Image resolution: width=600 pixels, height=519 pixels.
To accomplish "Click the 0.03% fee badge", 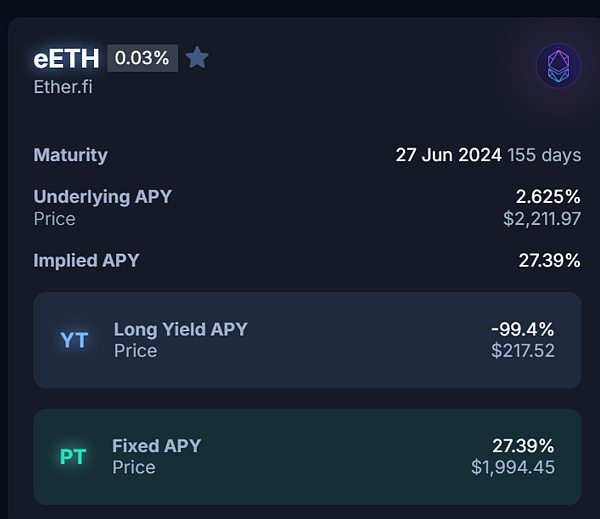I will [142, 58].
